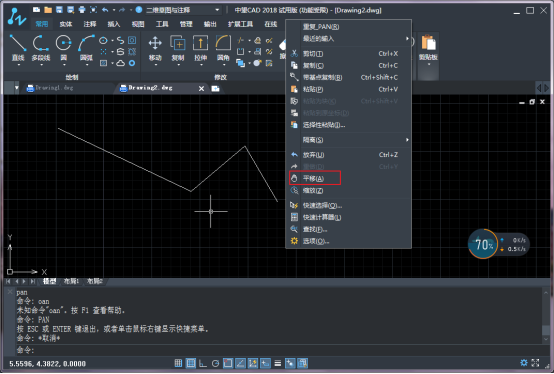Select the Line (直线) drawing tool
Image resolution: width=554 pixels, height=374 pixels.
point(18,48)
